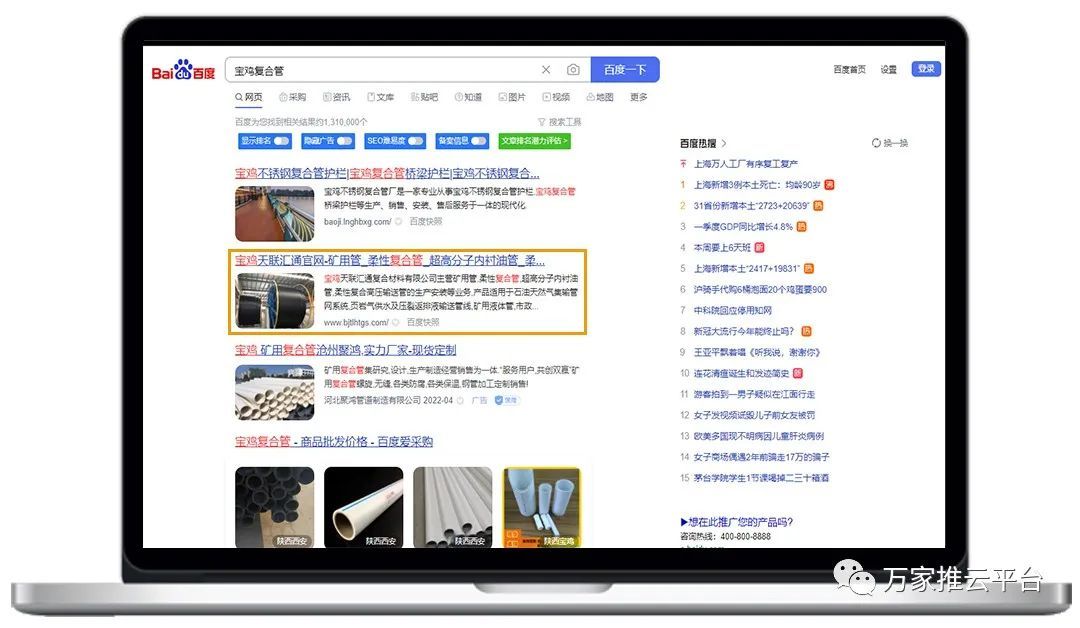Viewport: 1080px width, 628px height.
Task: Open the 视频 video search tab
Action: pyautogui.click(x=556, y=97)
